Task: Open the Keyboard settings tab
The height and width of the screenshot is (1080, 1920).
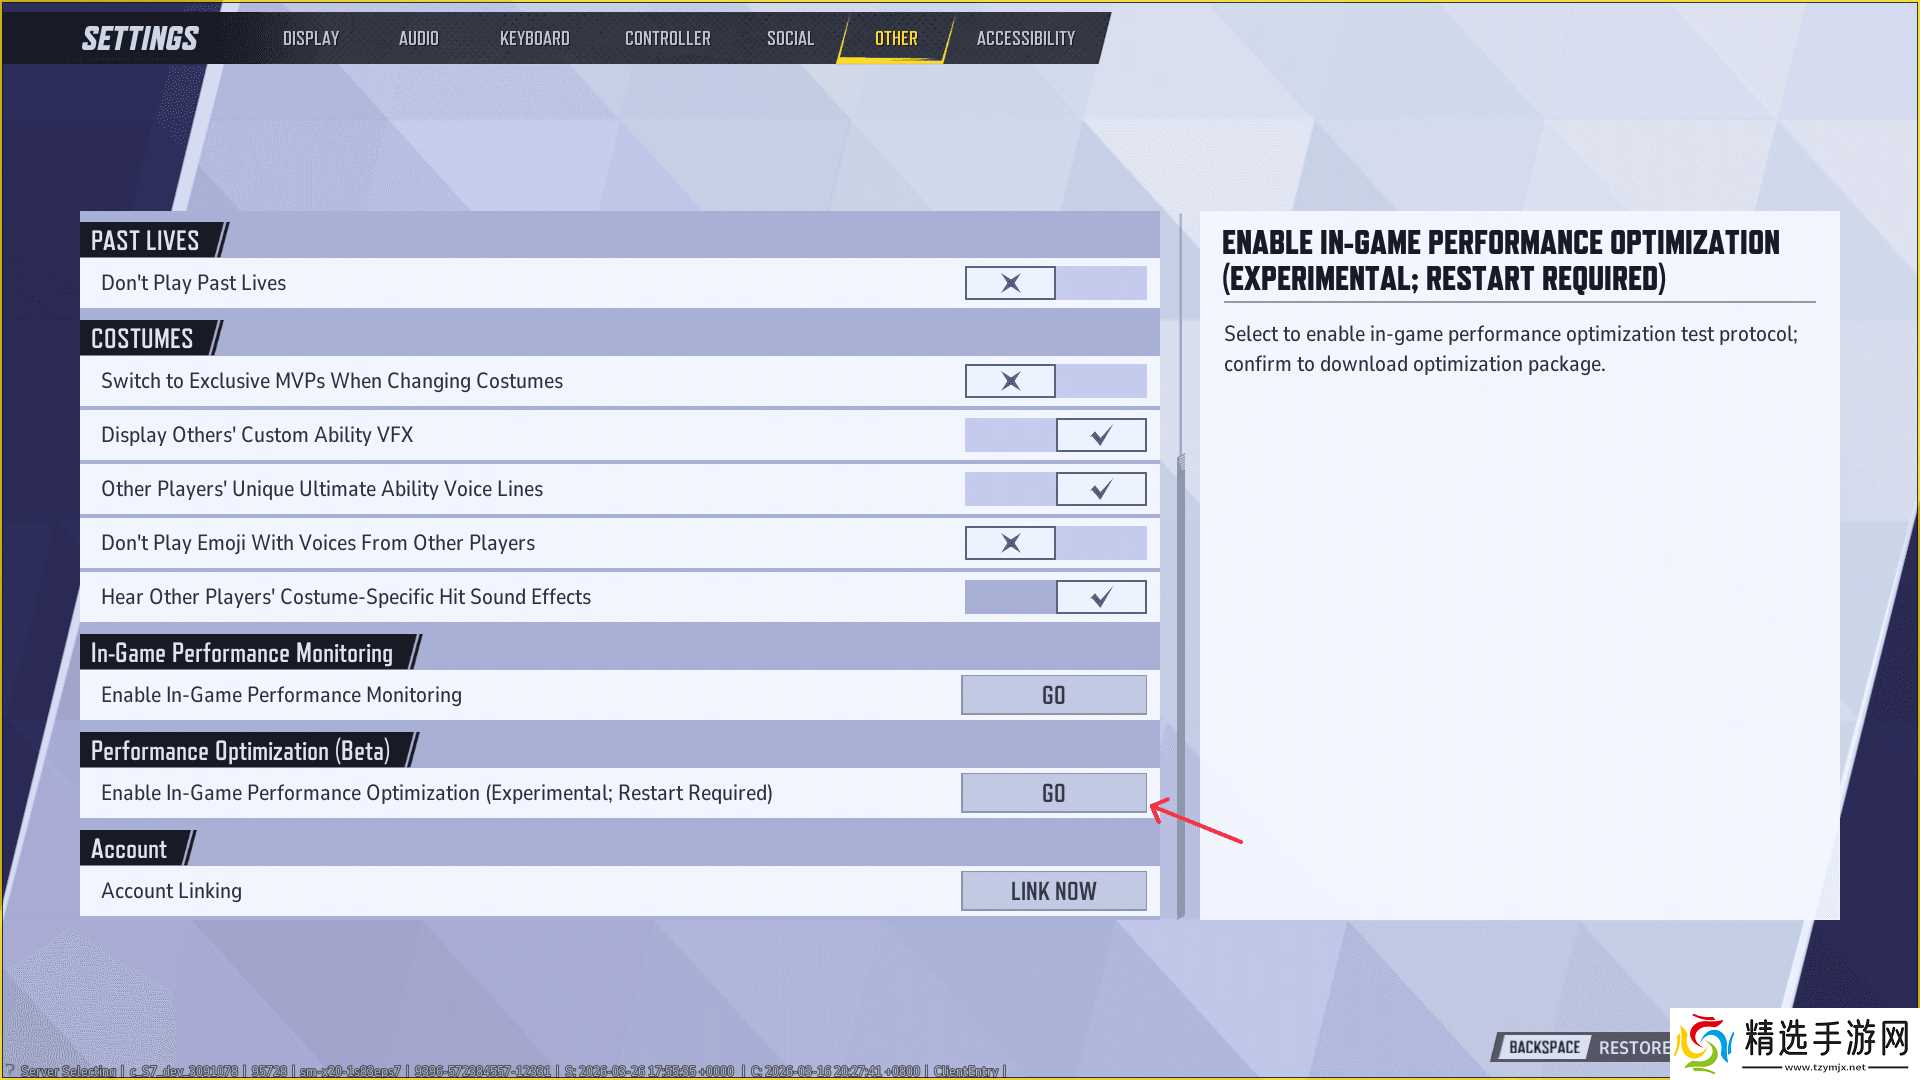Action: tap(534, 38)
